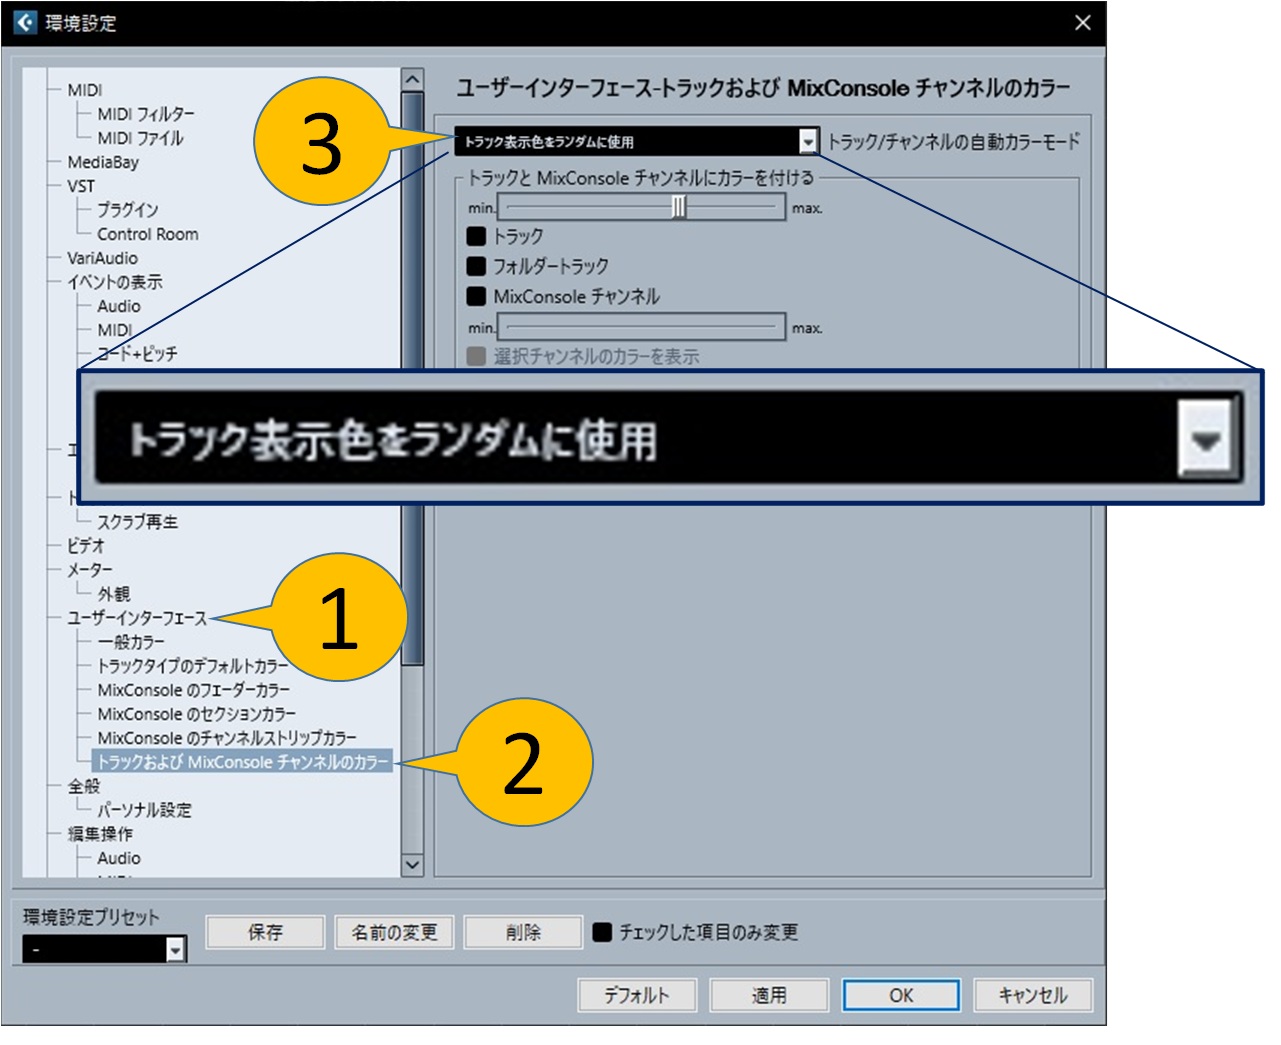Screen dimensions: 1281x1045
Task: Select ユーザーインターフェース in the tree
Action: pos(137,618)
